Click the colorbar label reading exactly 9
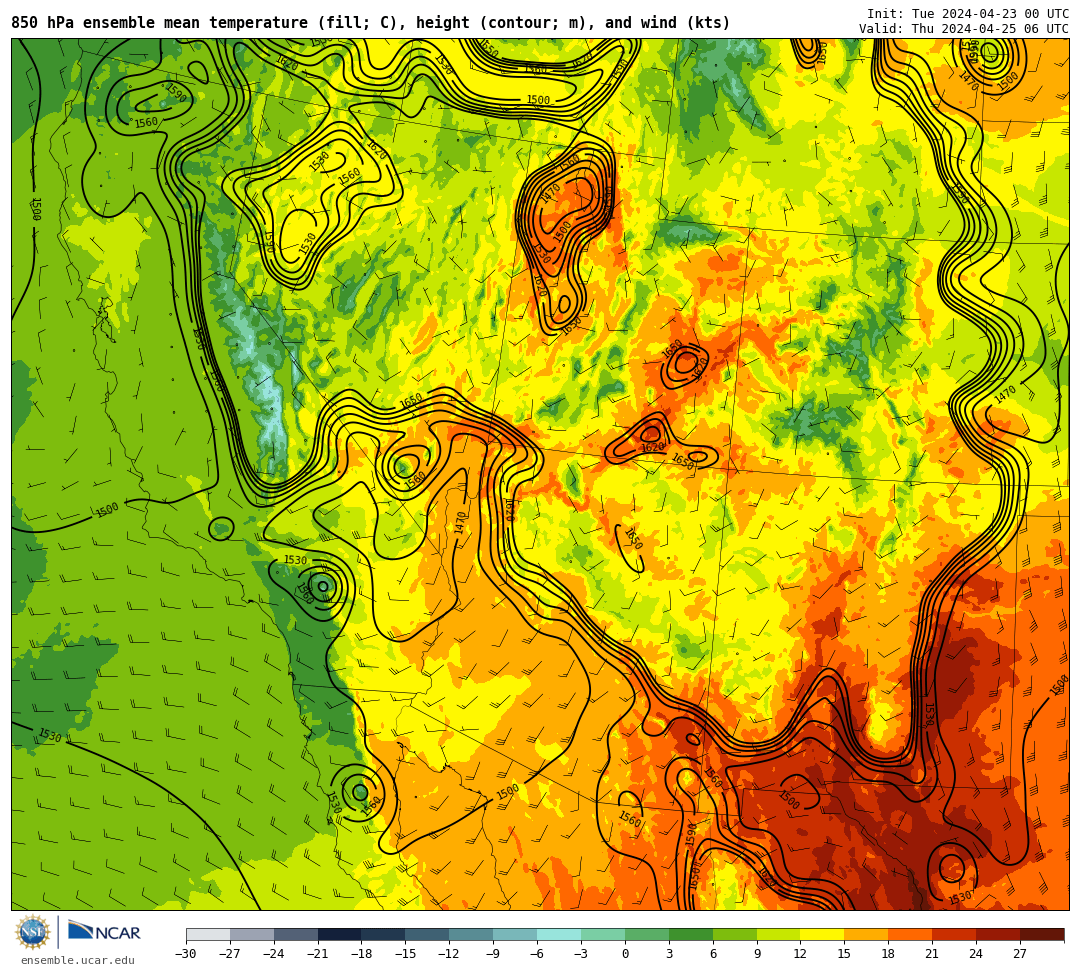The width and height of the screenshot is (1080, 973). 757,954
